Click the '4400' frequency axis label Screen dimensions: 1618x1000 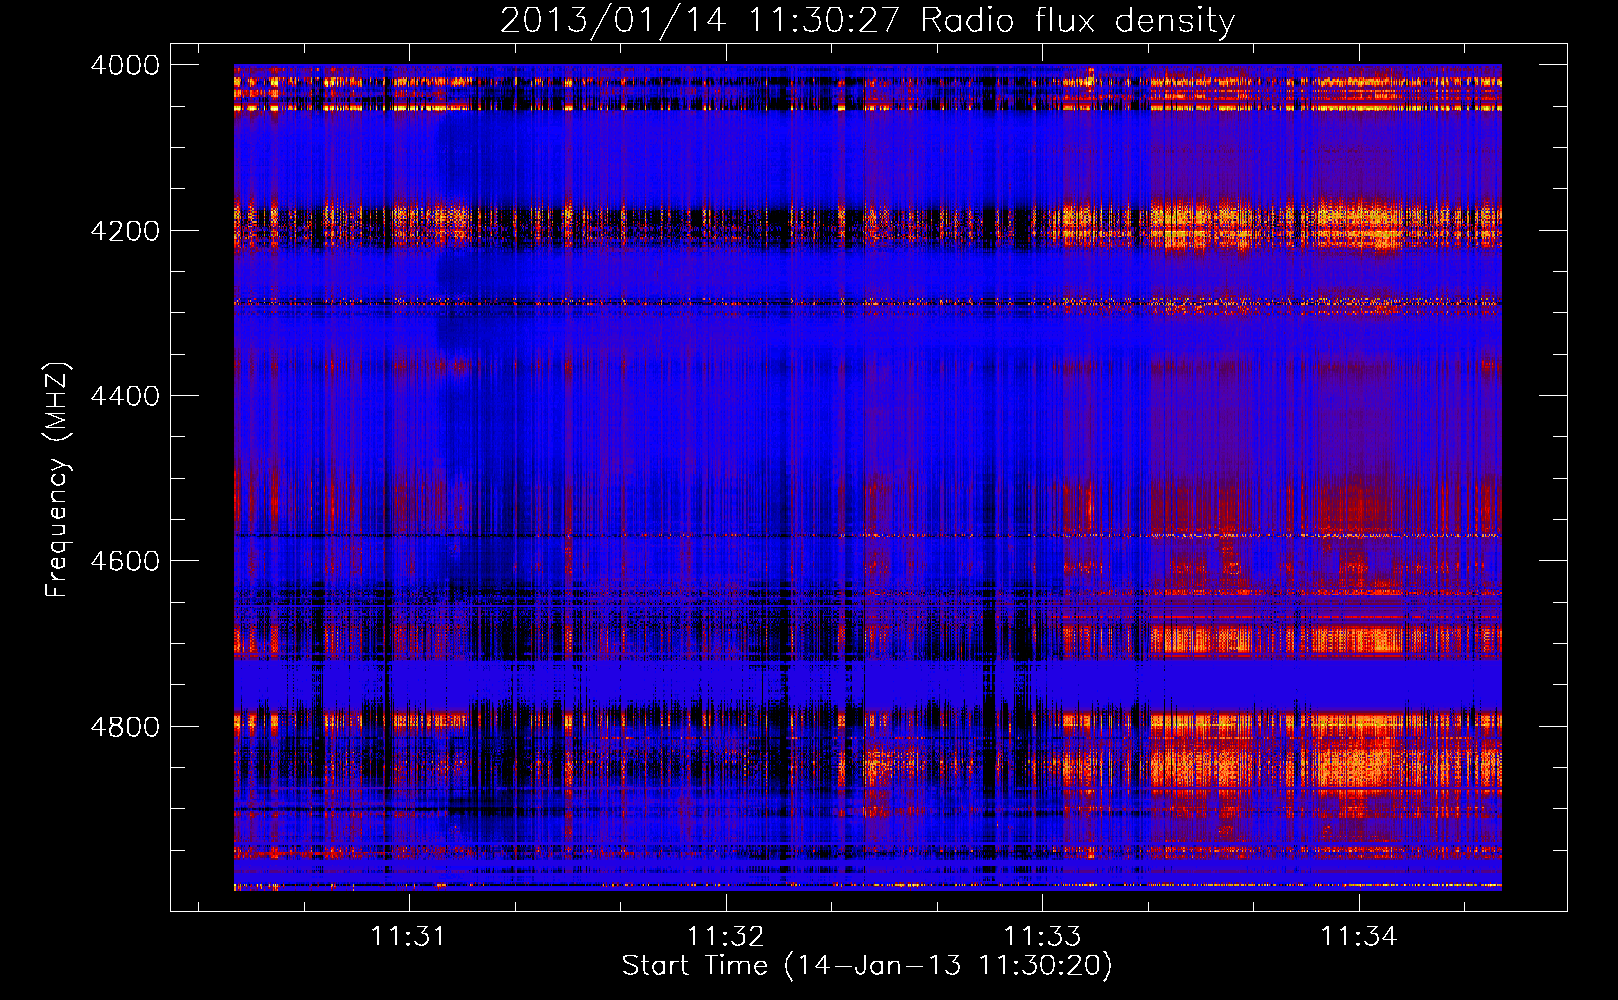pyautogui.click(x=125, y=396)
